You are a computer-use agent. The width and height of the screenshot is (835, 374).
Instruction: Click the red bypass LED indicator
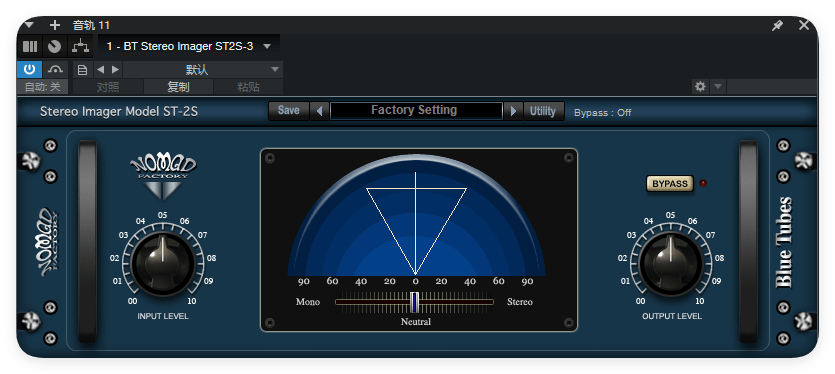pyautogui.click(x=703, y=184)
